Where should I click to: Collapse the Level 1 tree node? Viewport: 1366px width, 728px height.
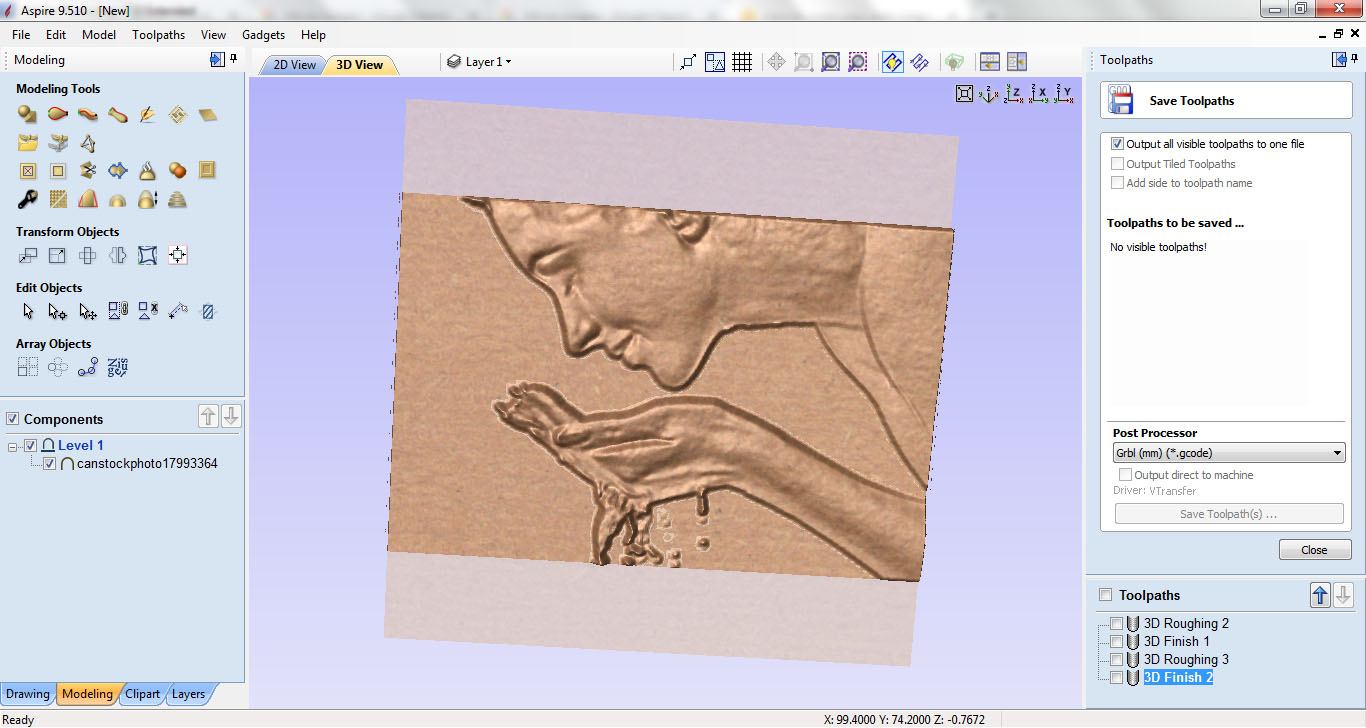[13, 446]
